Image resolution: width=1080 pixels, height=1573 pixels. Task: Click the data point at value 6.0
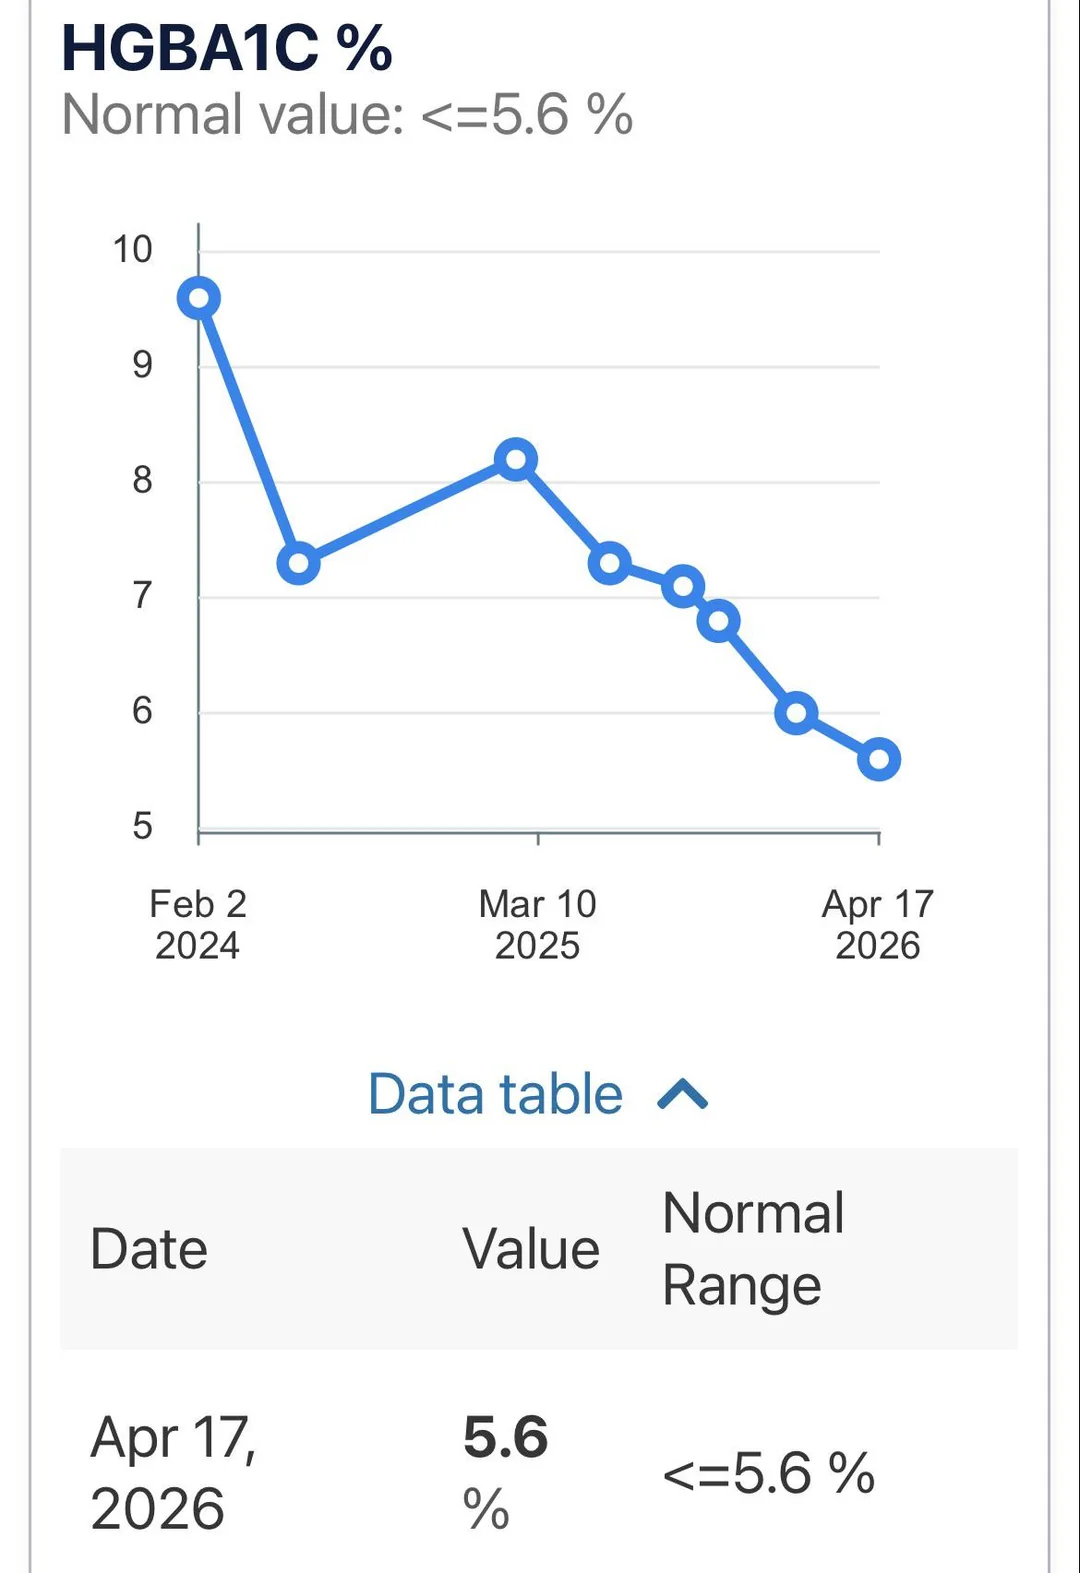794,712
